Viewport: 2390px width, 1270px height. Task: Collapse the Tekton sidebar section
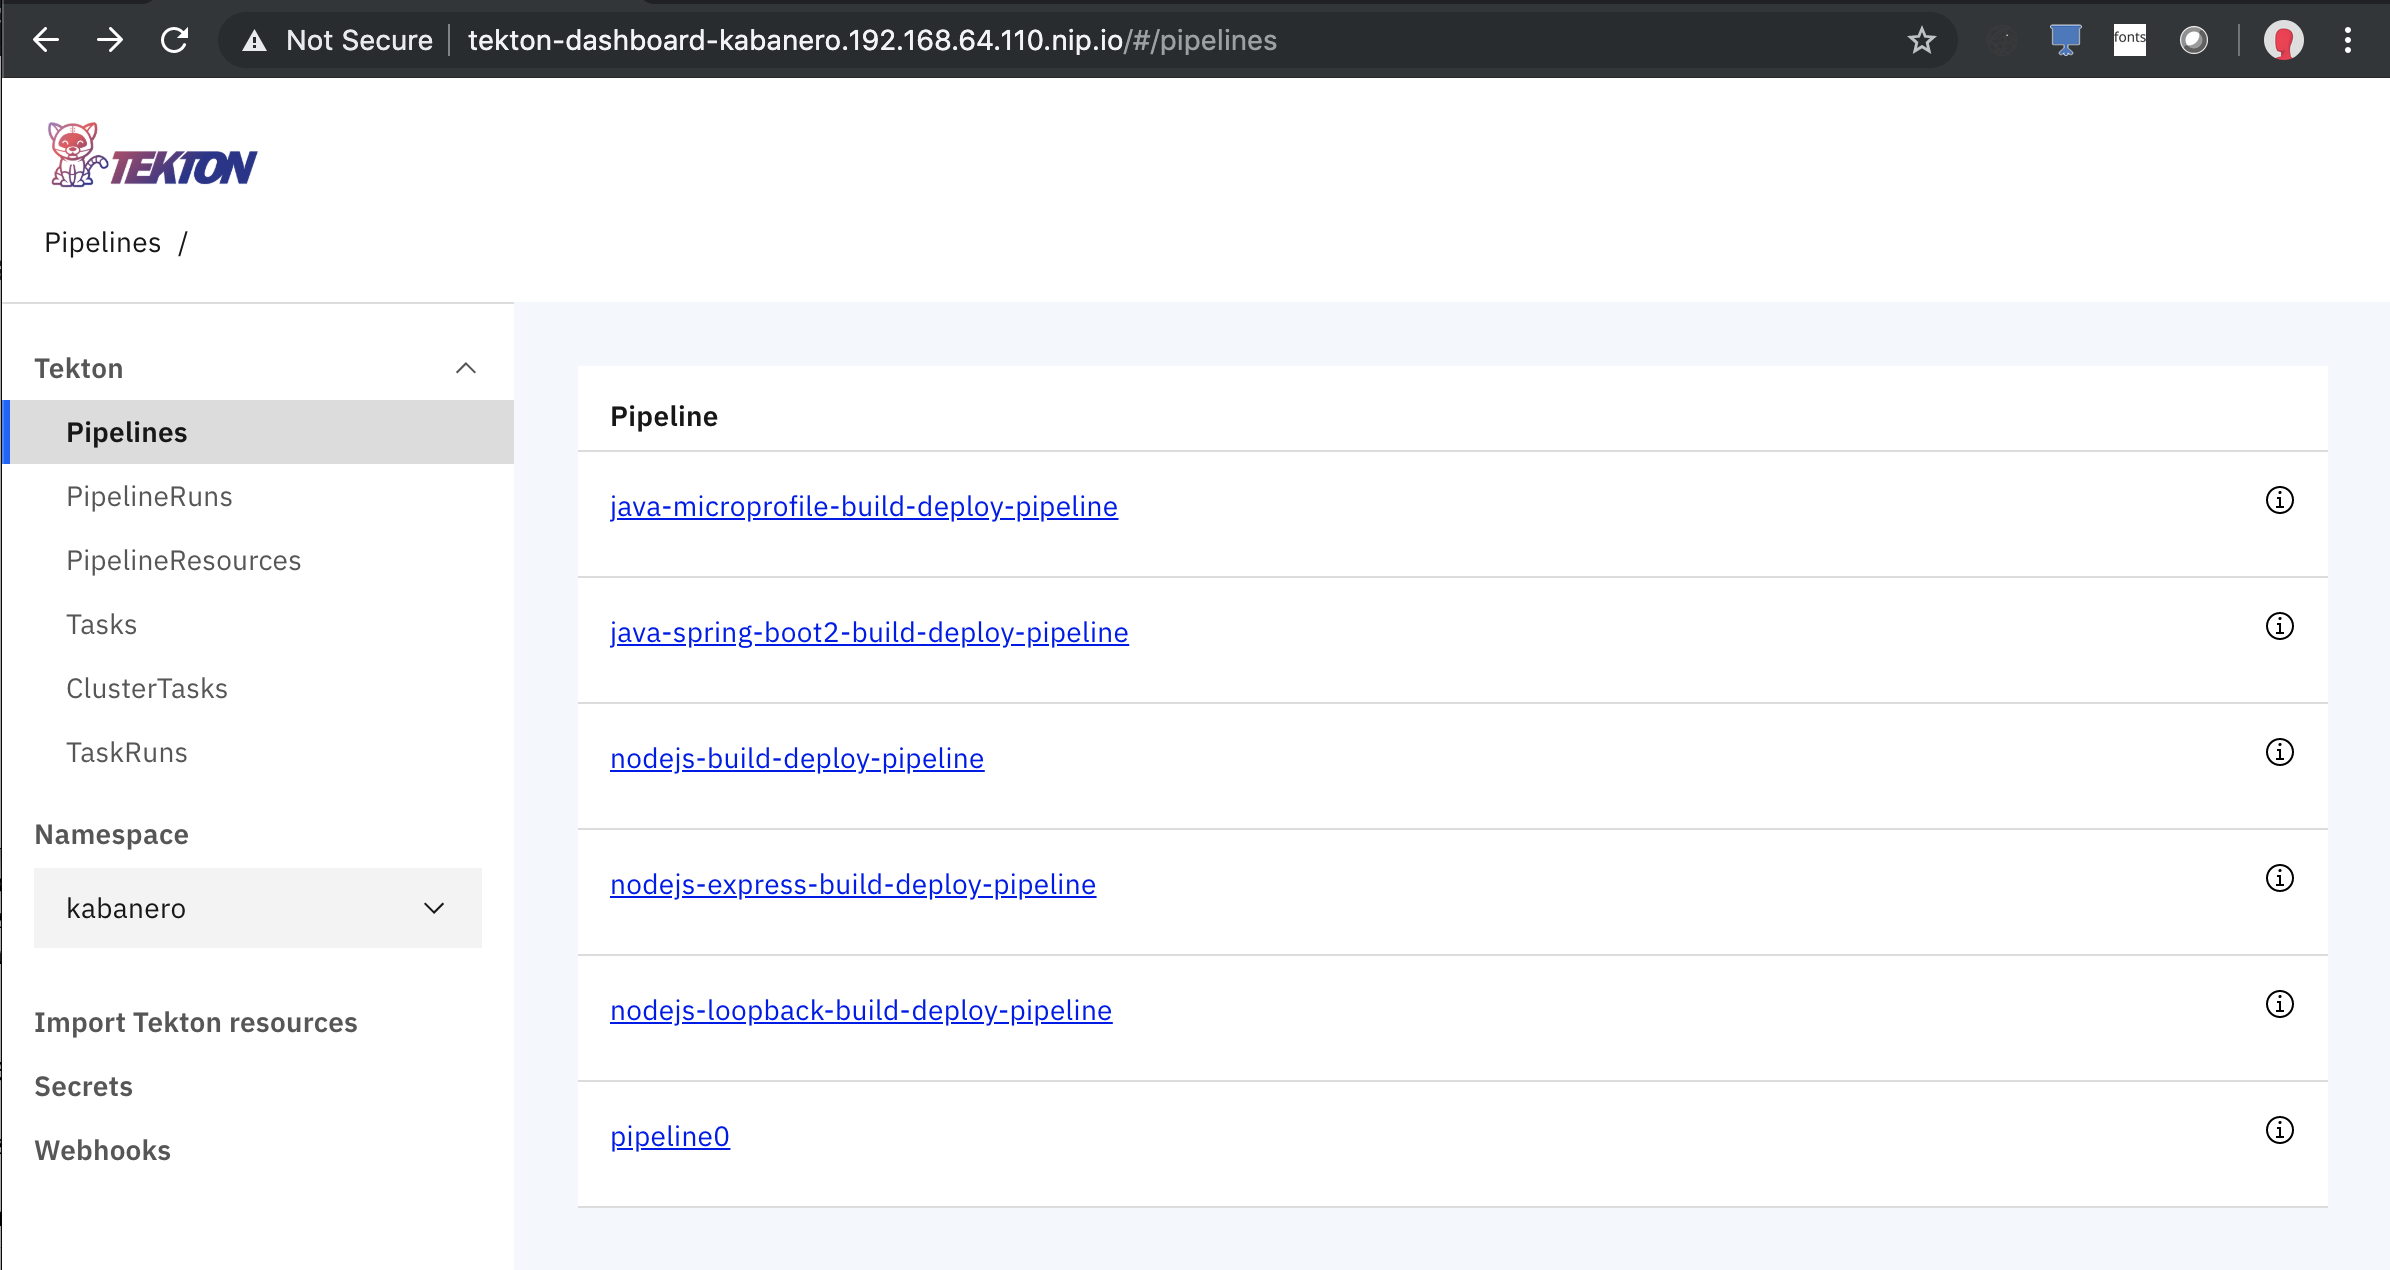pos(465,368)
